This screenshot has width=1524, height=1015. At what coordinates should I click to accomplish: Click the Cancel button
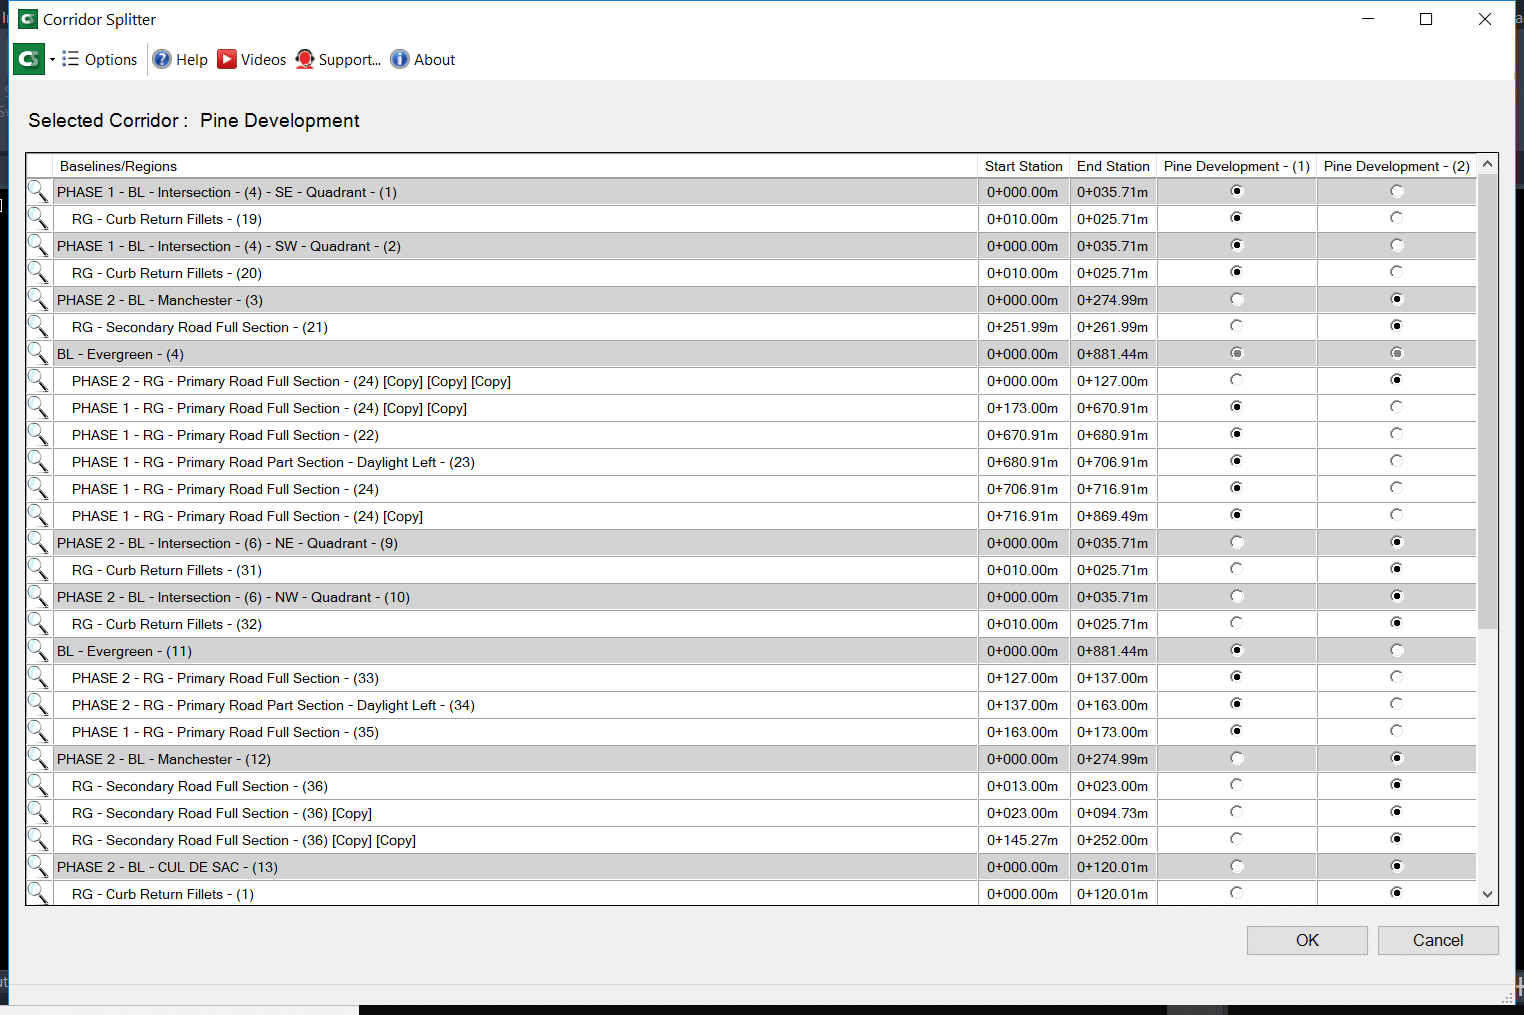(x=1438, y=940)
